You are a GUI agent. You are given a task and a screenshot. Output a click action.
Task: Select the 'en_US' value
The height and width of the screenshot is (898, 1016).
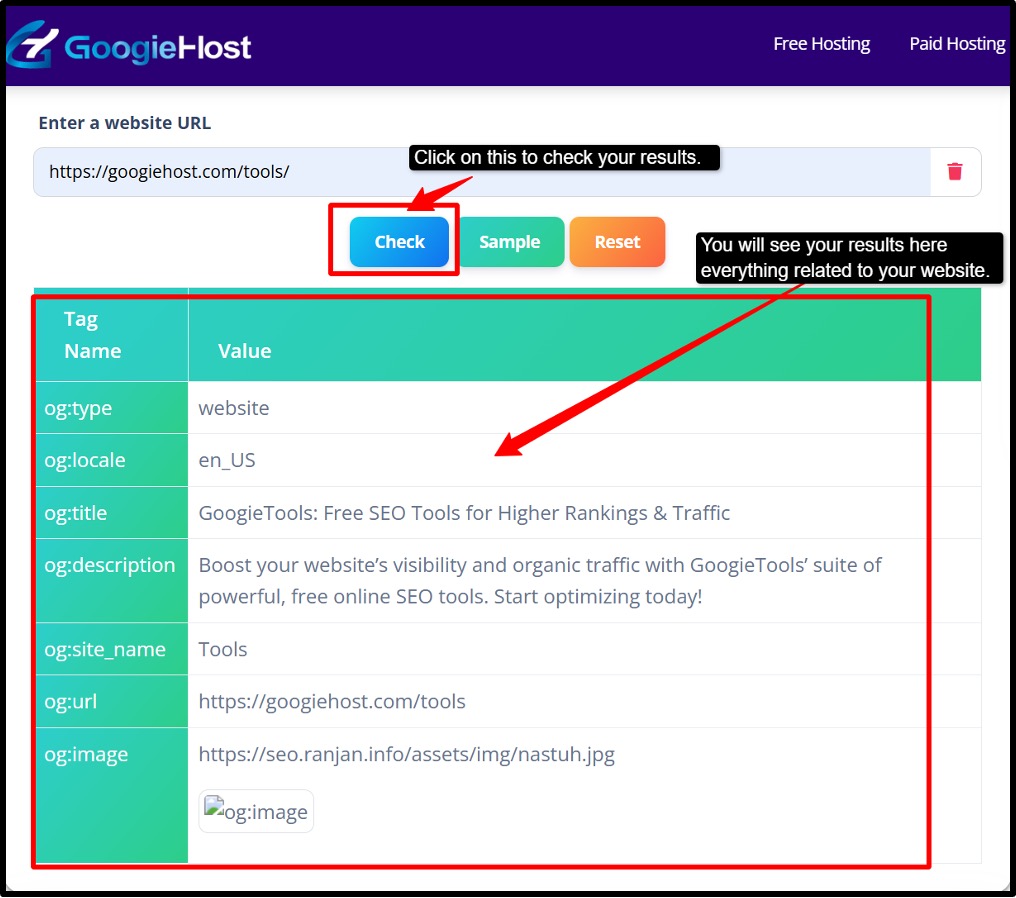pyautogui.click(x=227, y=461)
